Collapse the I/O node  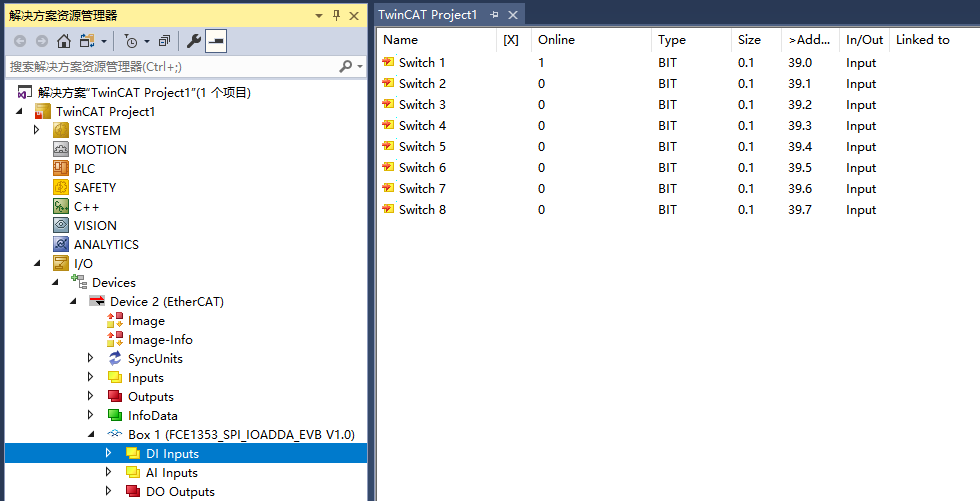pyautogui.click(x=37, y=263)
